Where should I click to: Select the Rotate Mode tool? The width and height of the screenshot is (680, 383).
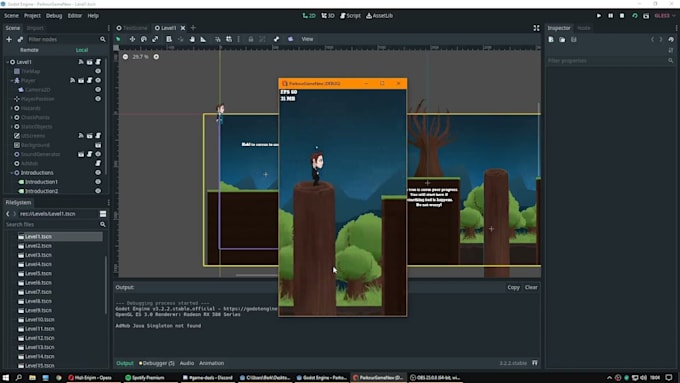click(x=144, y=39)
